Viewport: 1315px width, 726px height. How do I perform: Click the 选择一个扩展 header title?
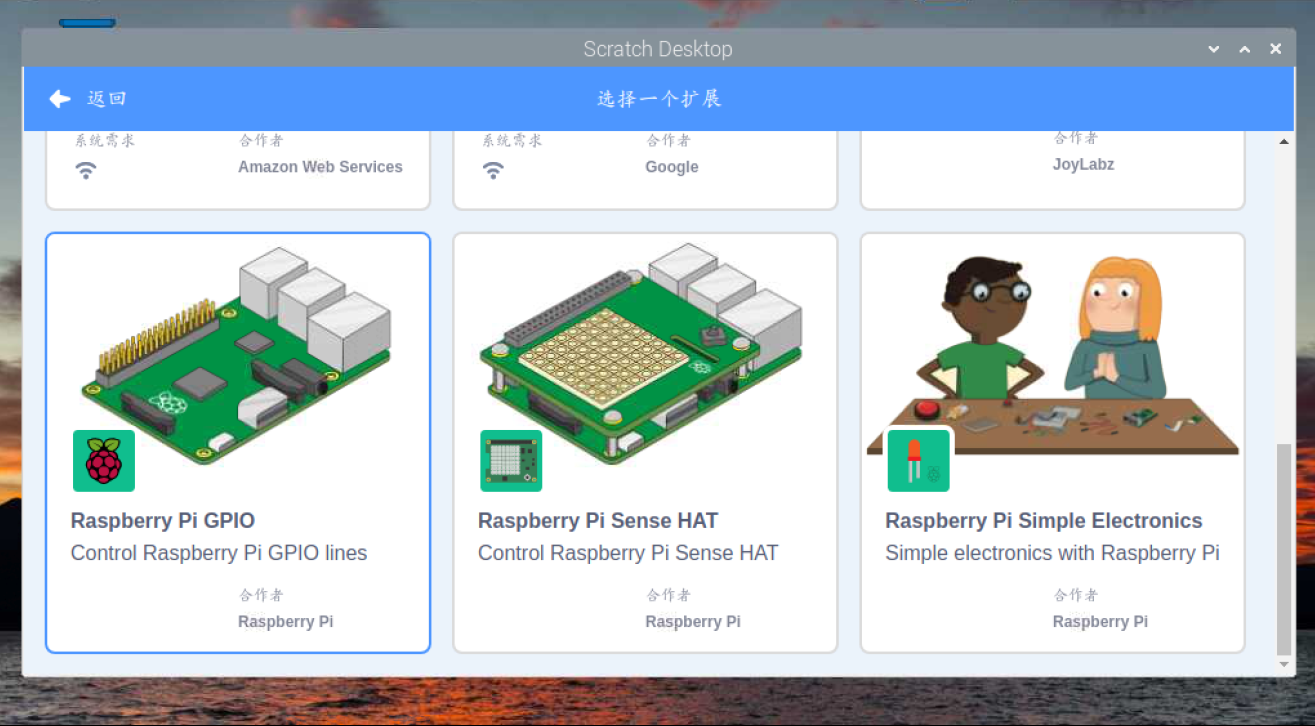click(x=659, y=99)
